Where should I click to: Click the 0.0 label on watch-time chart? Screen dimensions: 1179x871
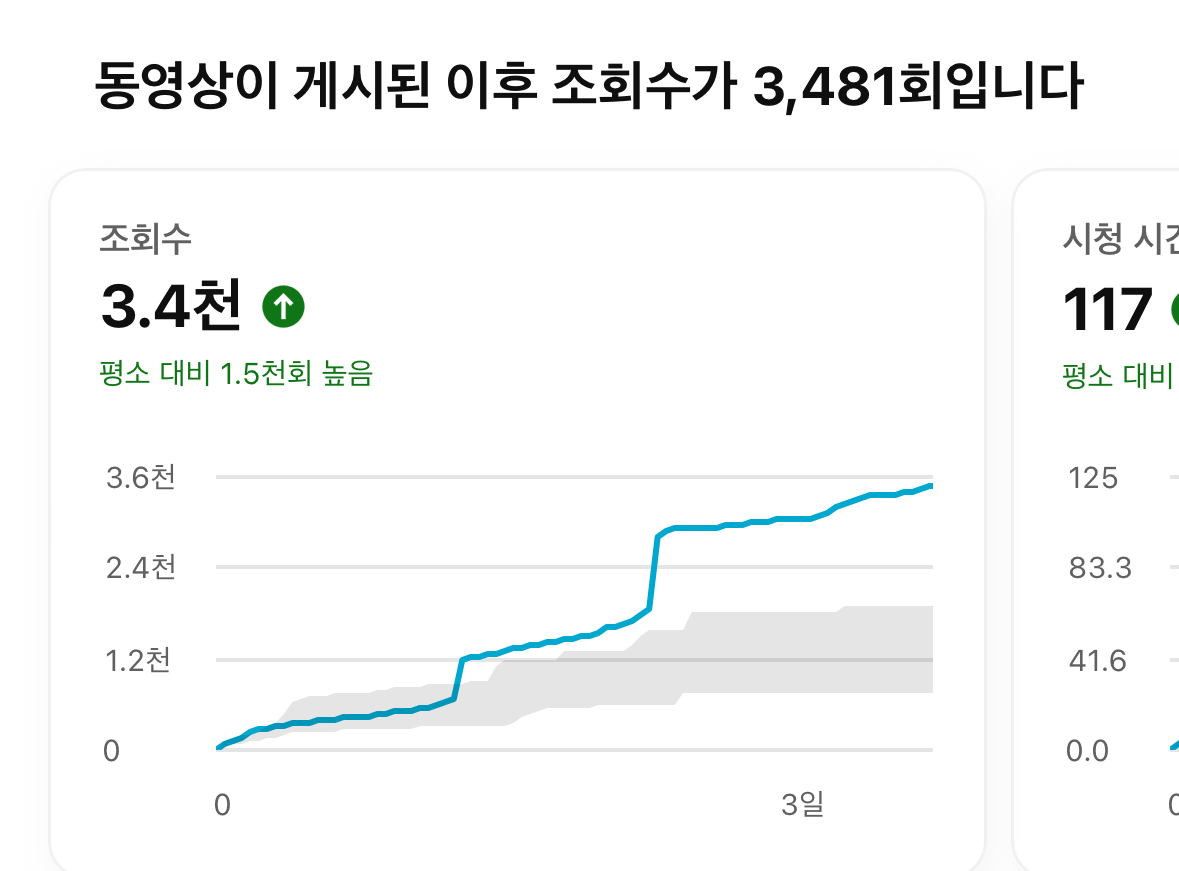[x=1087, y=751]
